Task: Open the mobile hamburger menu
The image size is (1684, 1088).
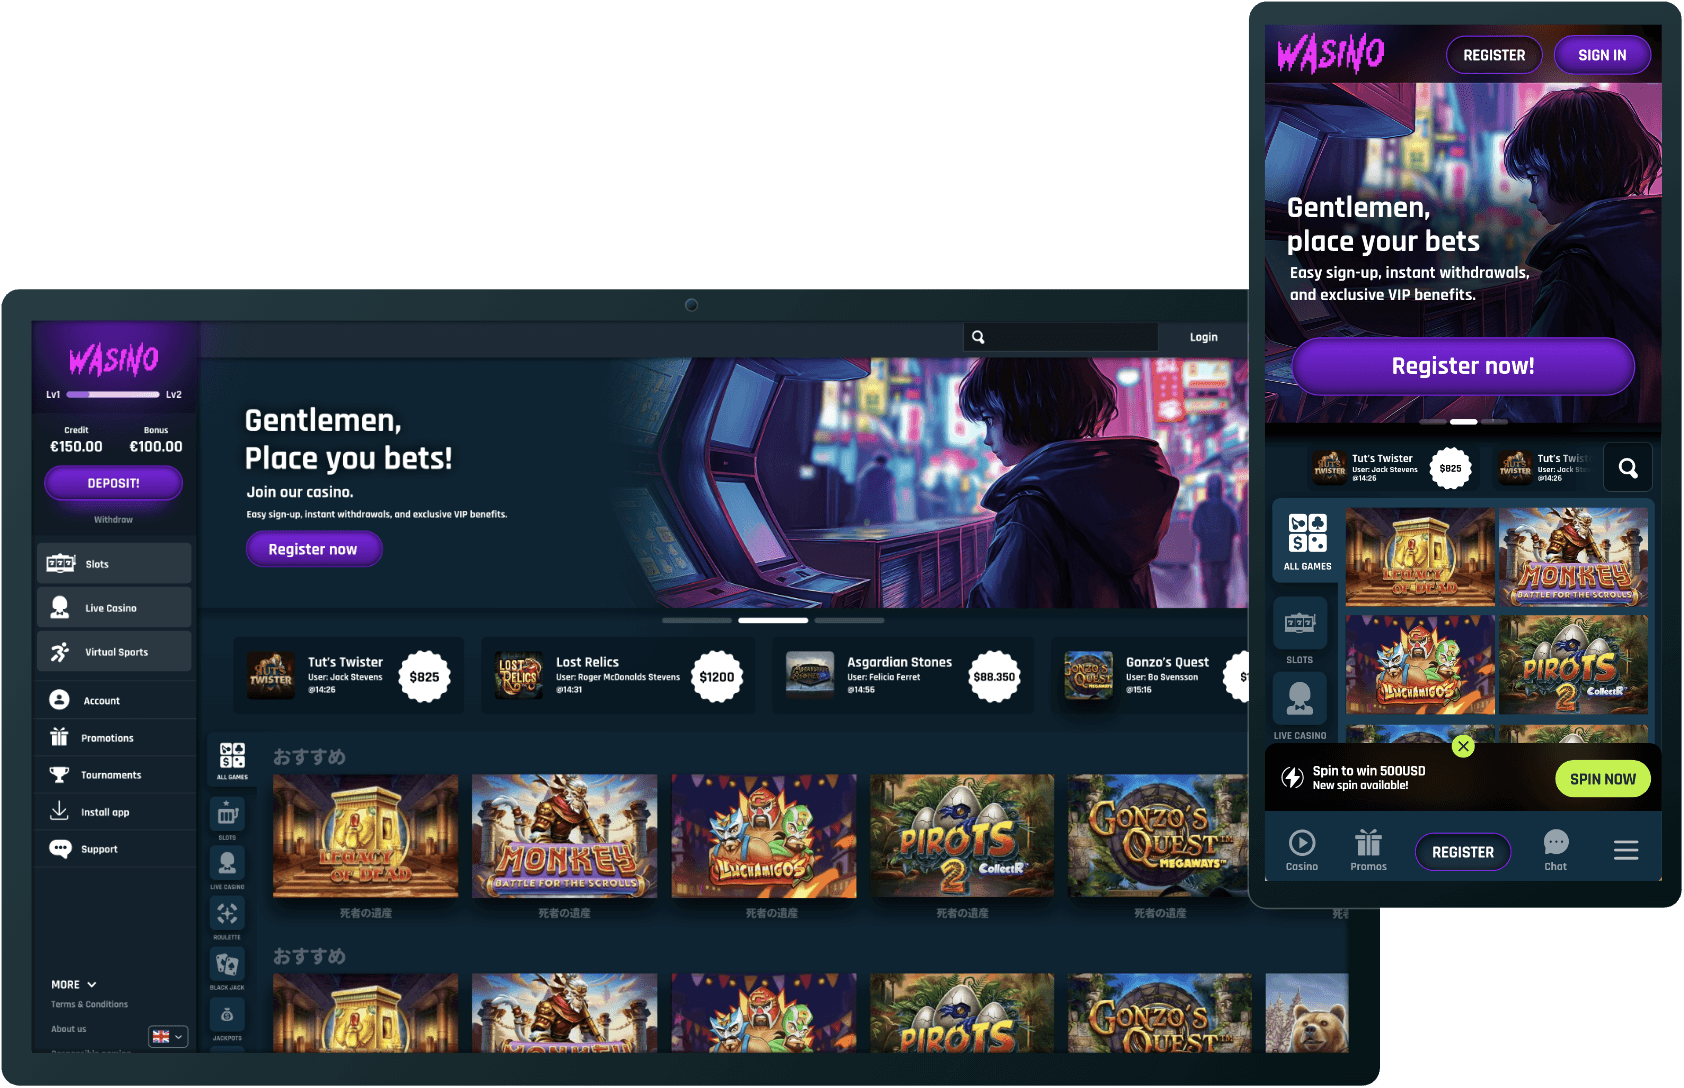Action: coord(1625,850)
